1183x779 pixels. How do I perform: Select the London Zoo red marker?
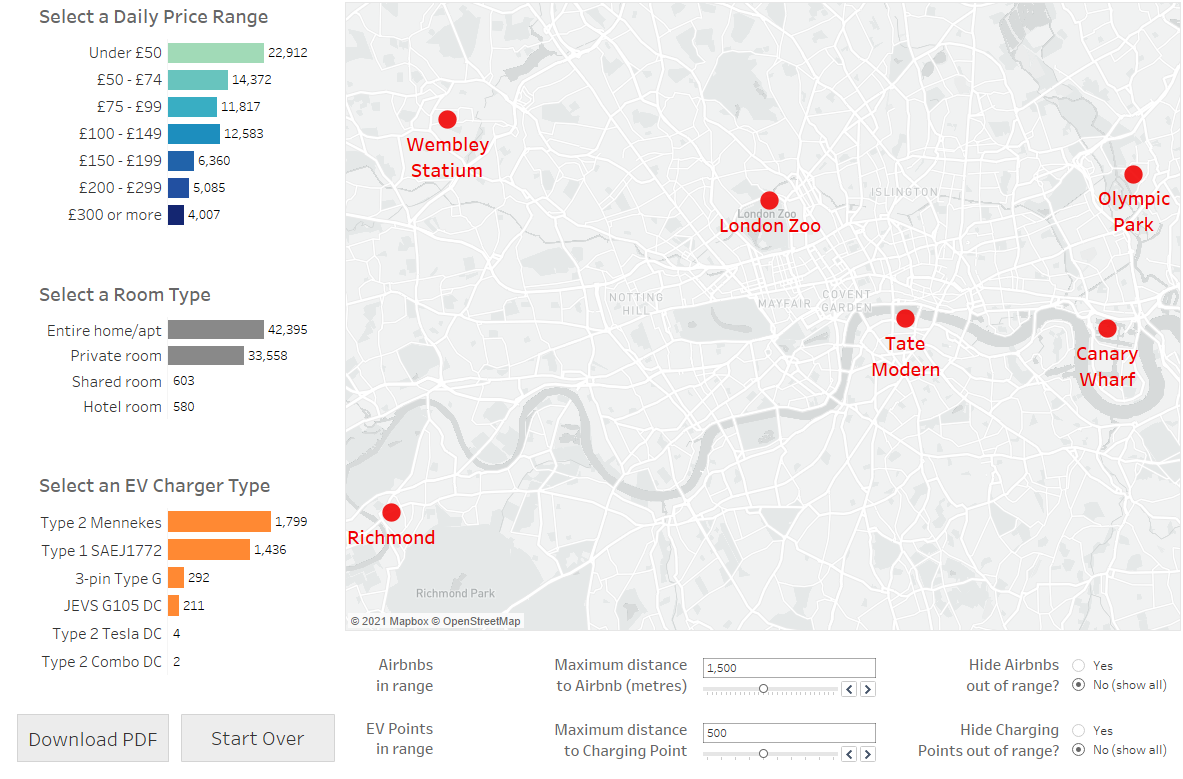click(769, 200)
